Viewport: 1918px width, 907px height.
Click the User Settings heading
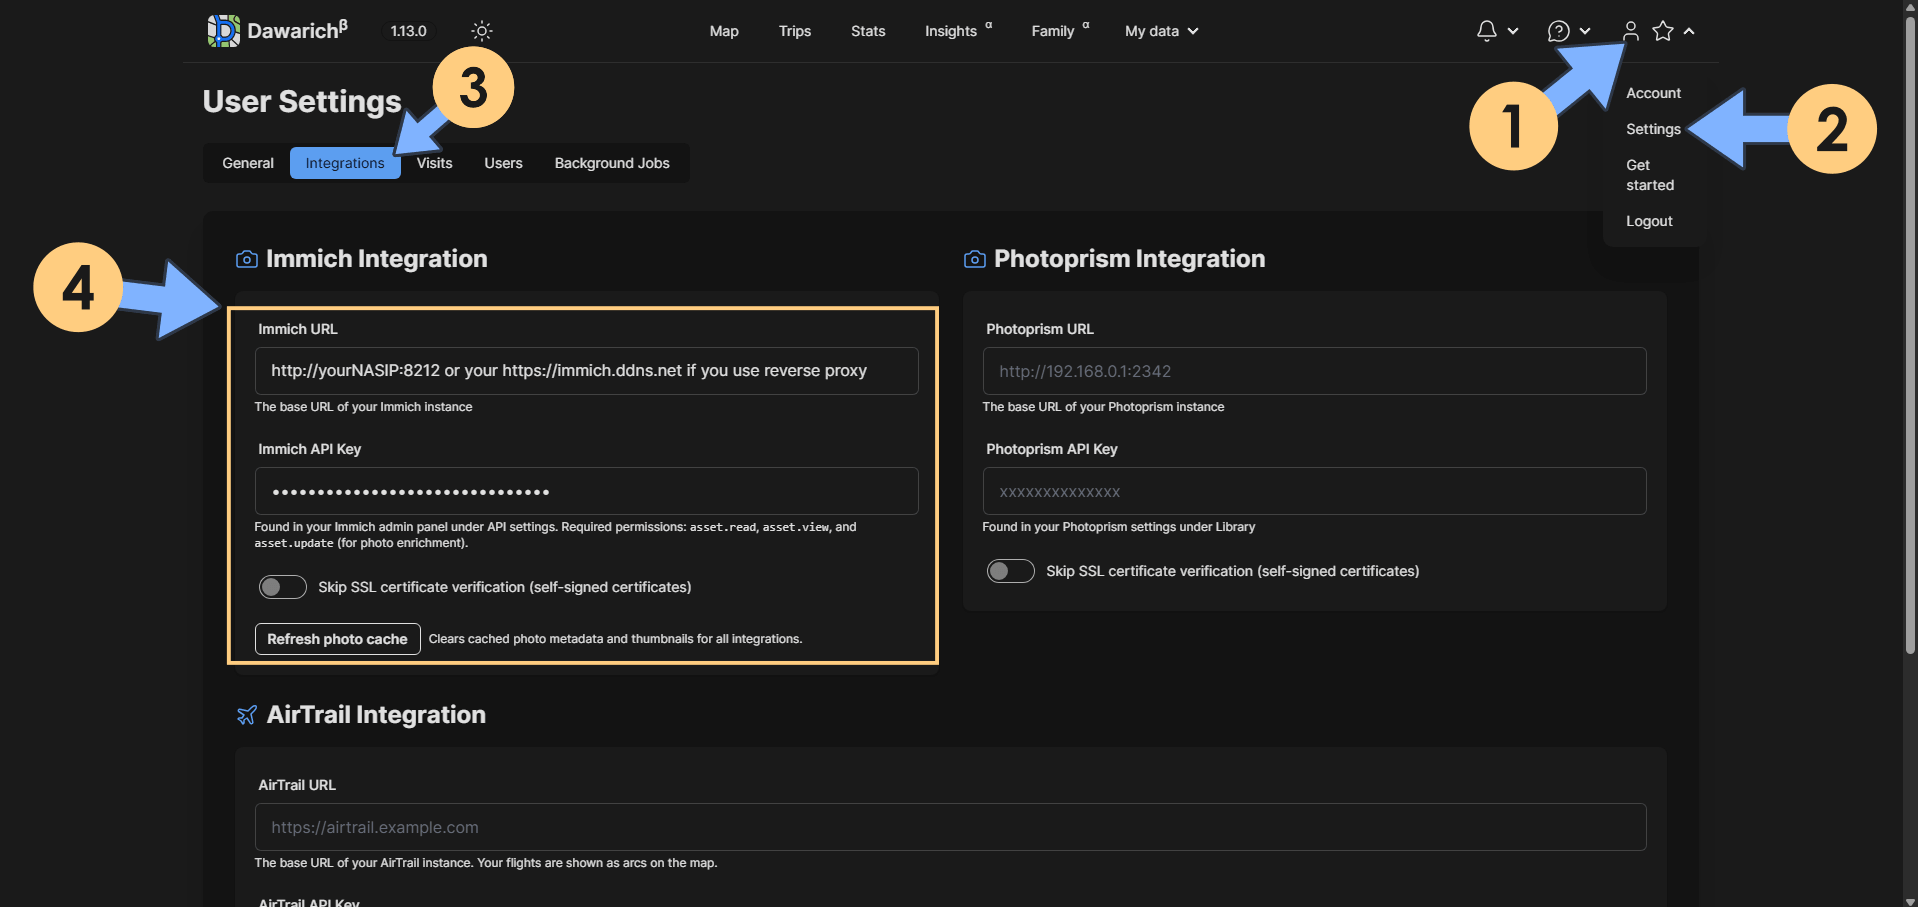coord(302,101)
